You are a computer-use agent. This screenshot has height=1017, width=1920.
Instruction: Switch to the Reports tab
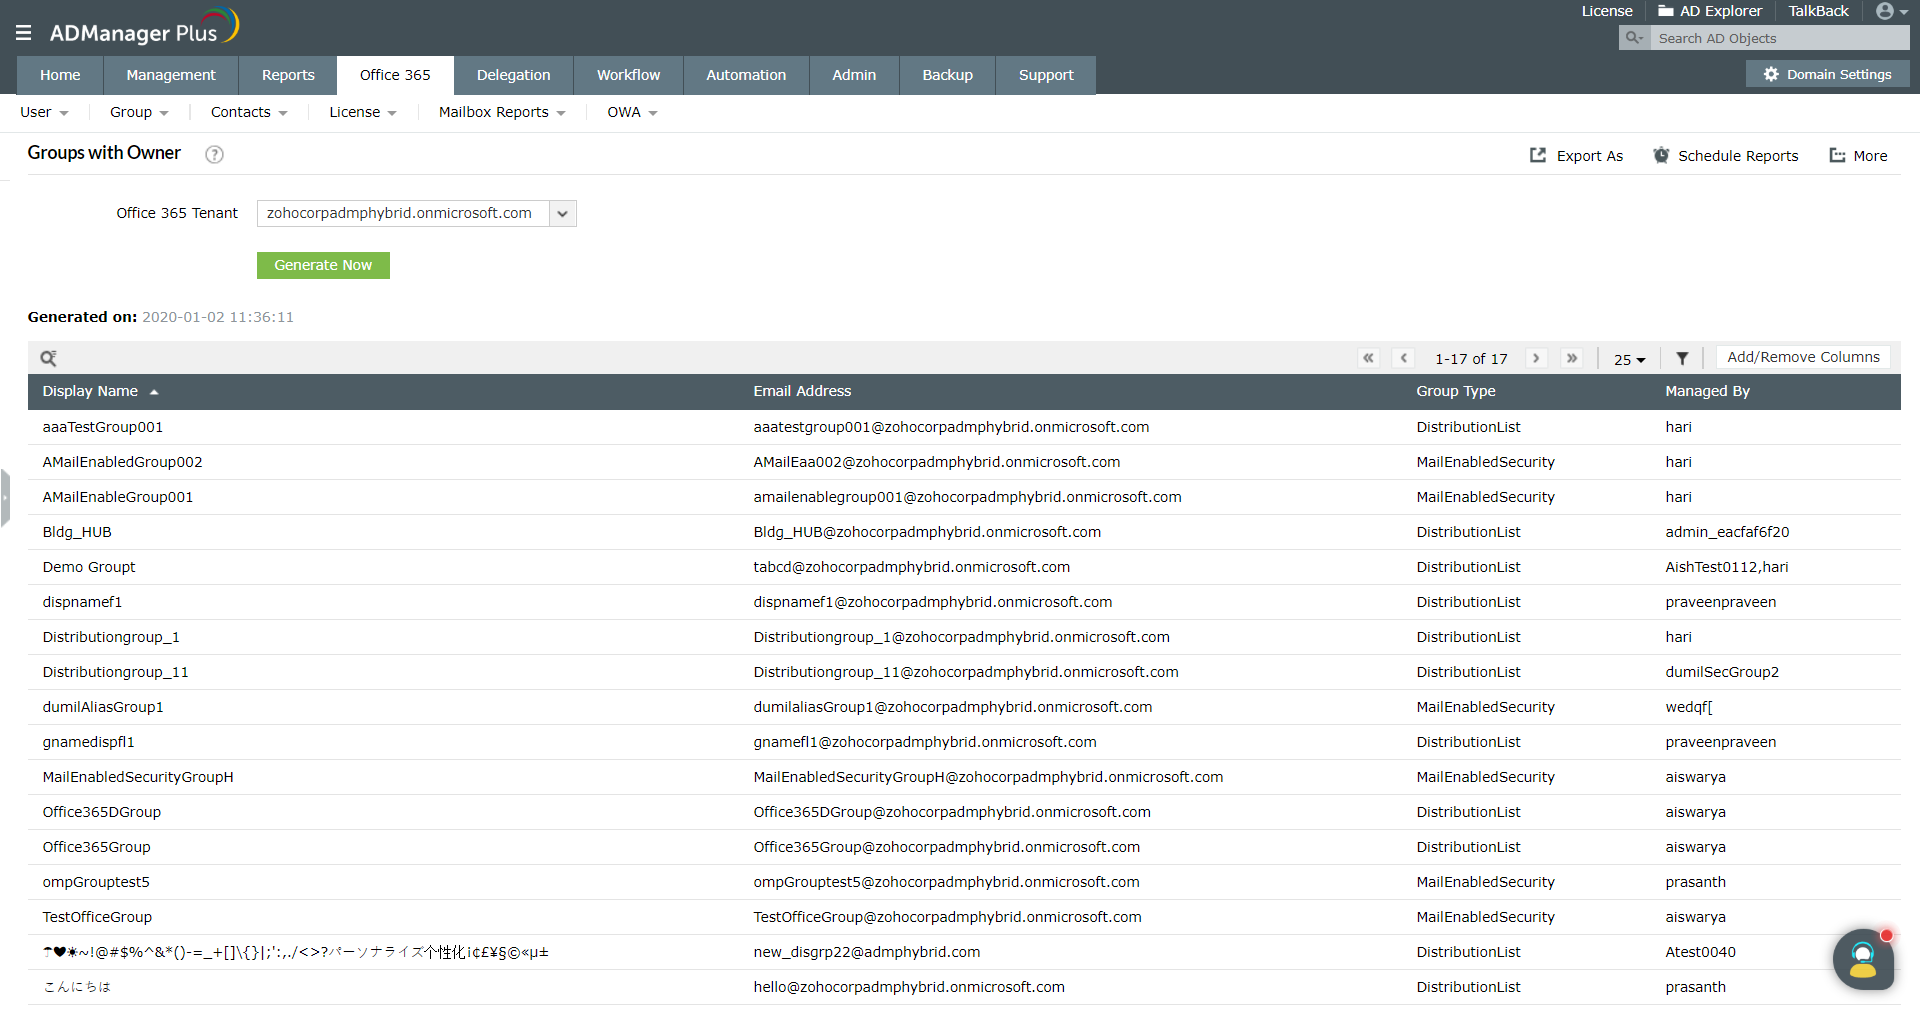coord(287,74)
